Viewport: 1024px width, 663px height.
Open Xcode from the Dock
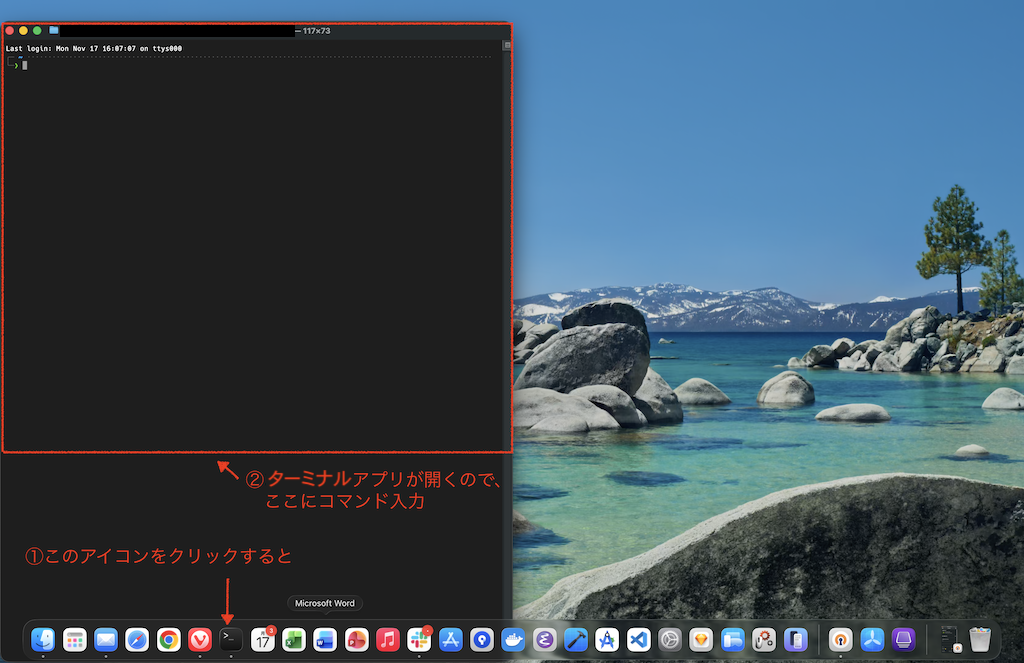pyautogui.click(x=576, y=639)
